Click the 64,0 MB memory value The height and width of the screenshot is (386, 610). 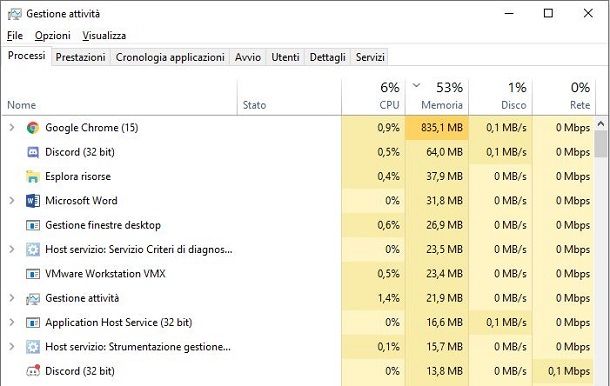point(444,152)
